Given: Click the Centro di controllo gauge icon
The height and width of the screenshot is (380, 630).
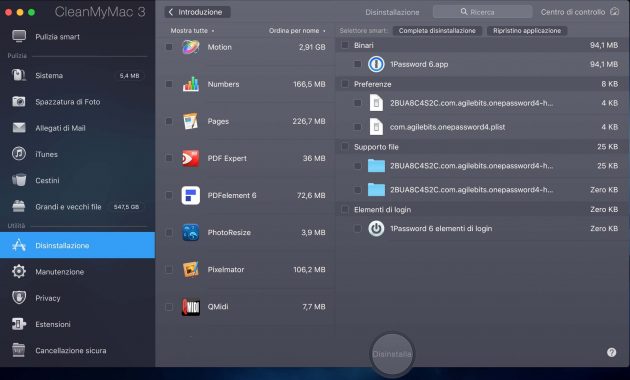Looking at the screenshot, I should (x=615, y=12).
